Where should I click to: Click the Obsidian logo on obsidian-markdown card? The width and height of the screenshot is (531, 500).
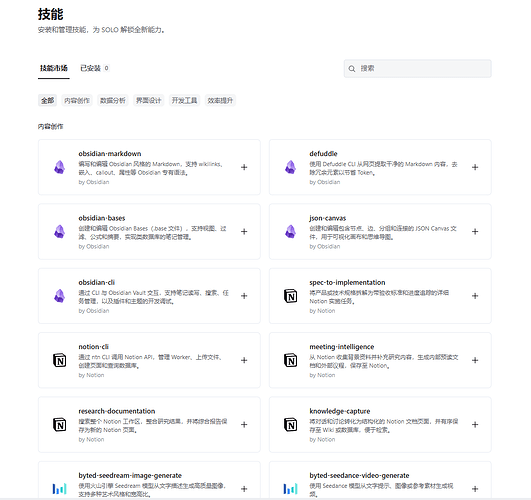tap(60, 167)
